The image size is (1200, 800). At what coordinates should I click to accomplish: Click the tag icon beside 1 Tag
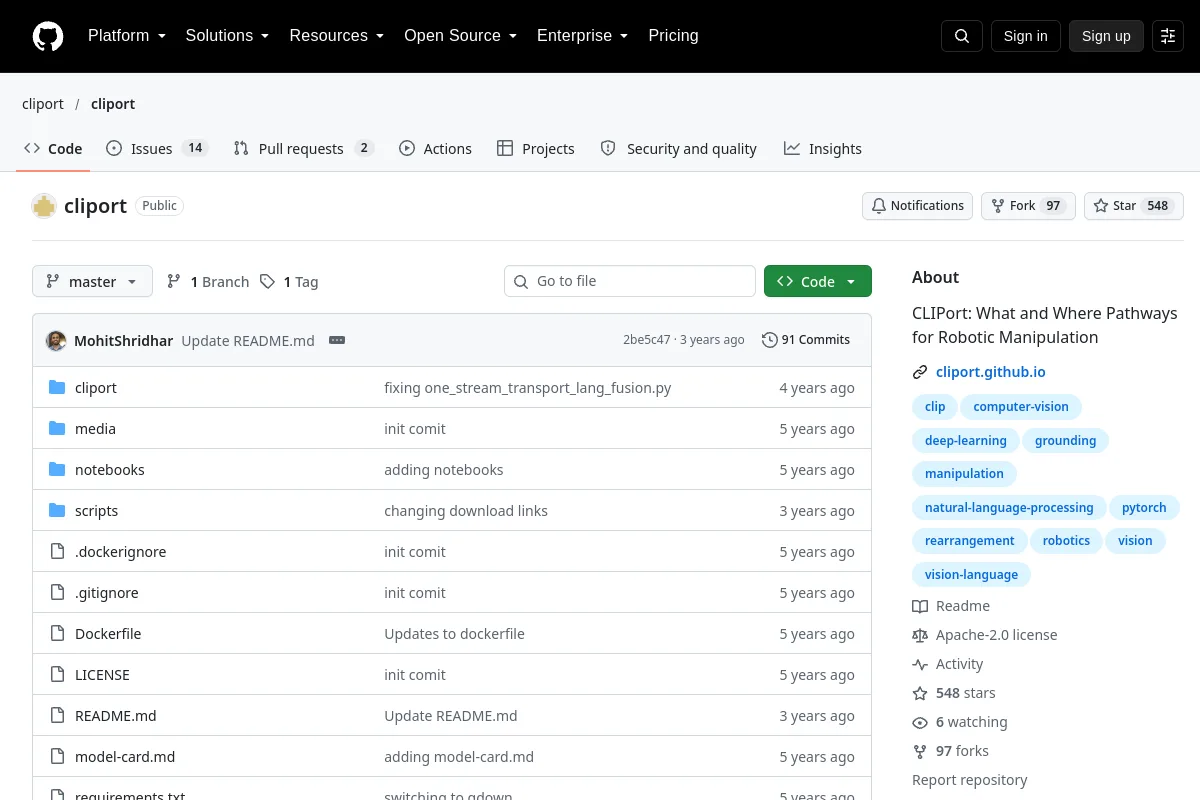[267, 282]
